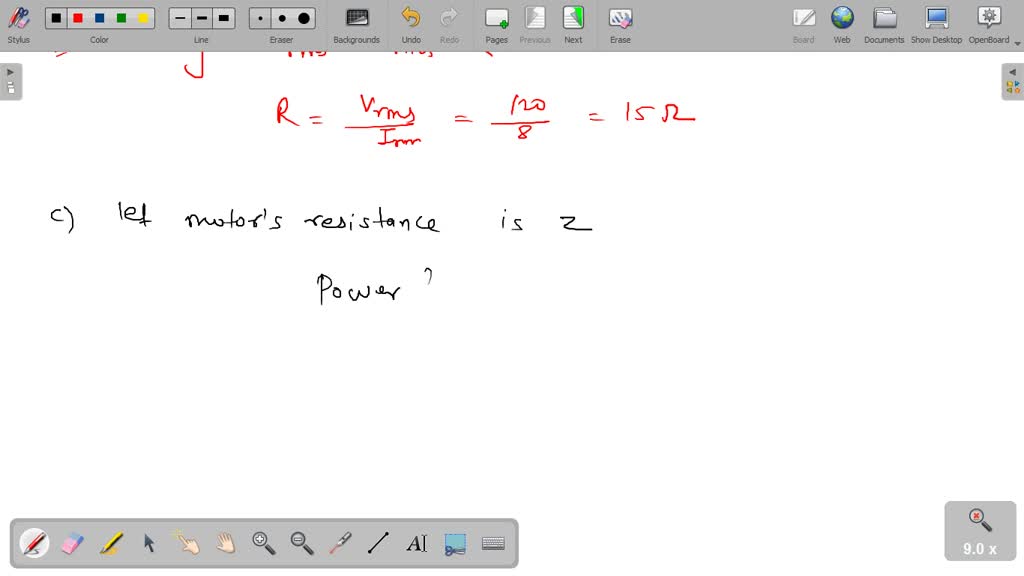1024x576 pixels.
Task: Select the Pen tool in stylus palette
Action: pyautogui.click(x=34, y=543)
